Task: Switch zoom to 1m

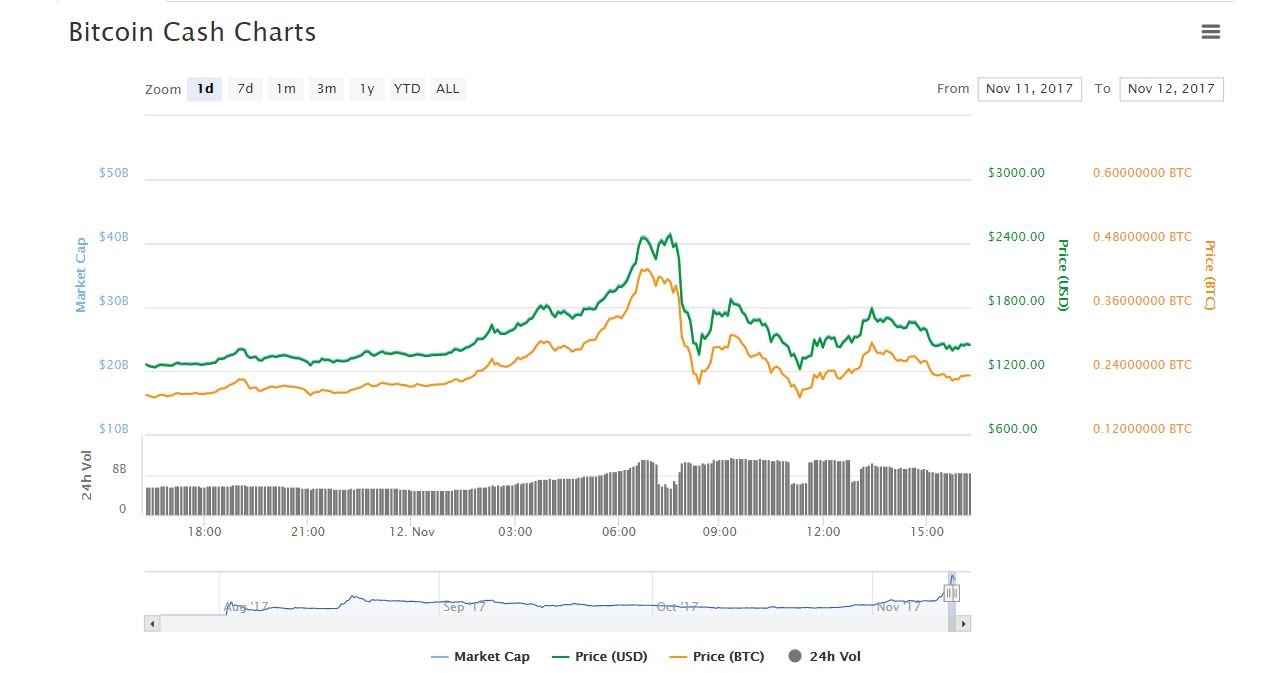Action: tap(286, 89)
